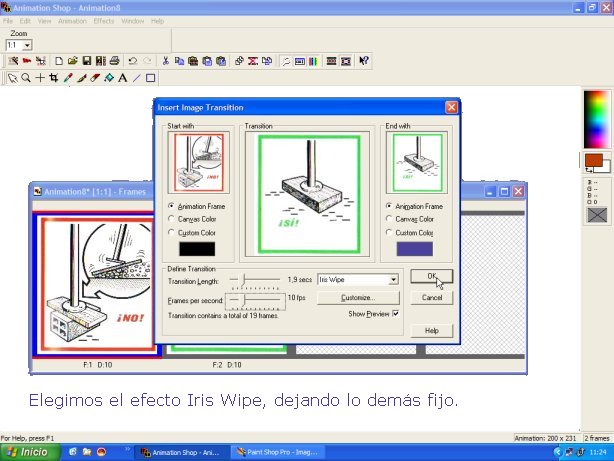The image size is (614, 461).
Task: Click the Customize... button
Action: tap(358, 298)
